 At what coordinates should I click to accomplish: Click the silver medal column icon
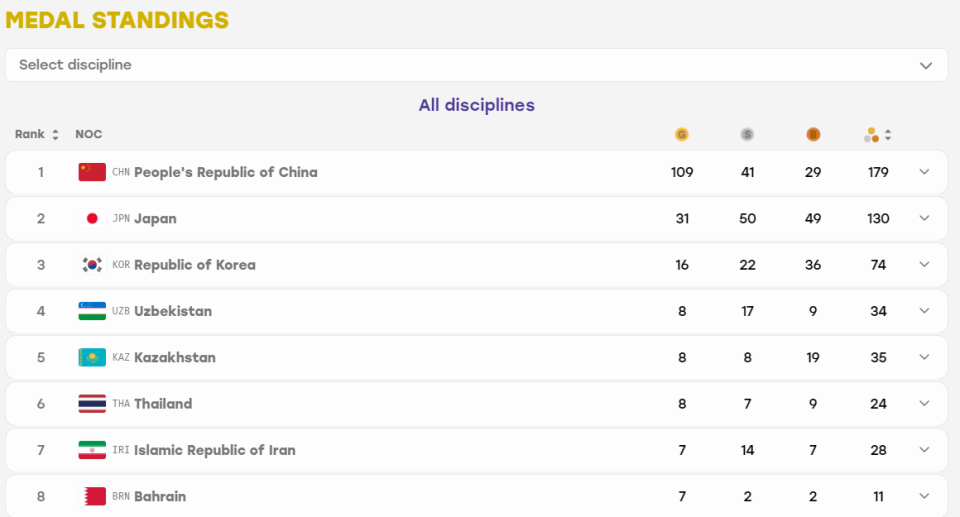[x=747, y=134]
